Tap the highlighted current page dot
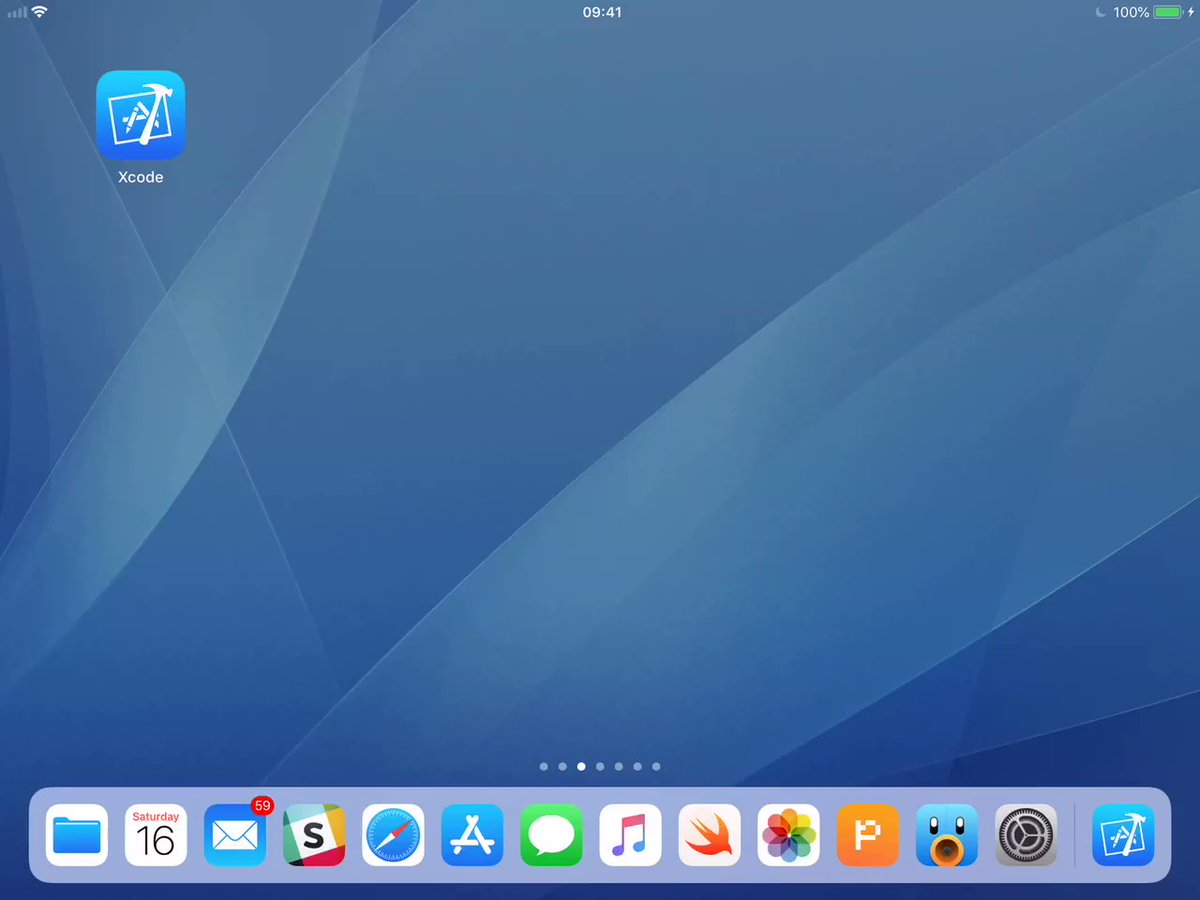The width and height of the screenshot is (1200, 900). click(x=581, y=766)
